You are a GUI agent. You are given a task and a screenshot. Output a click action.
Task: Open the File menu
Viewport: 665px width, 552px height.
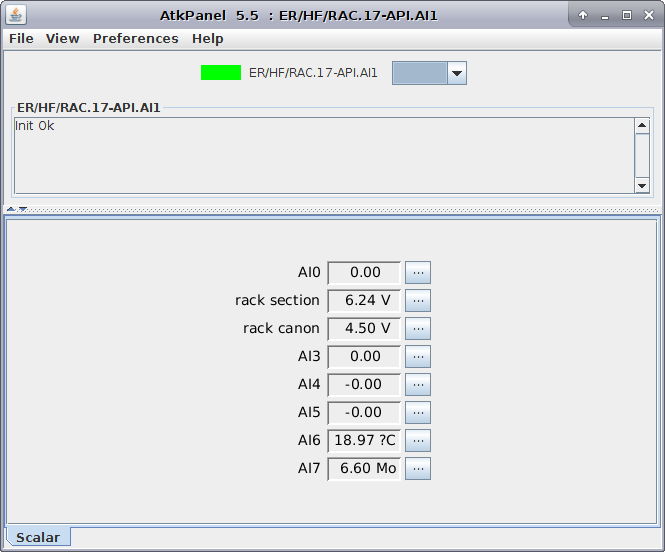coord(21,39)
